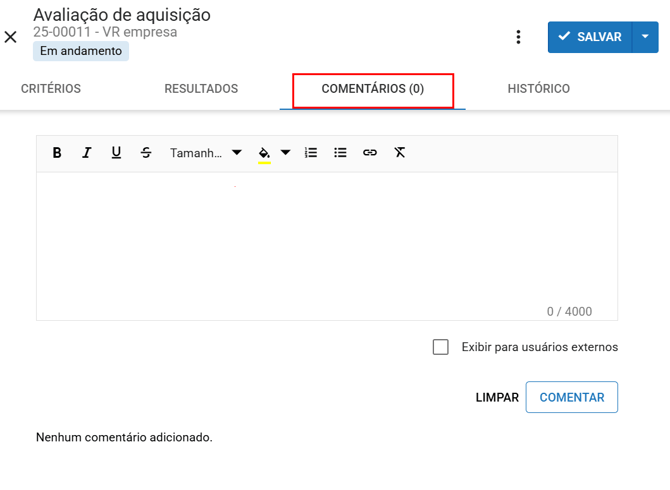Expand the SALVAR button dropdown arrow
The height and width of the screenshot is (490, 670).
tap(645, 37)
